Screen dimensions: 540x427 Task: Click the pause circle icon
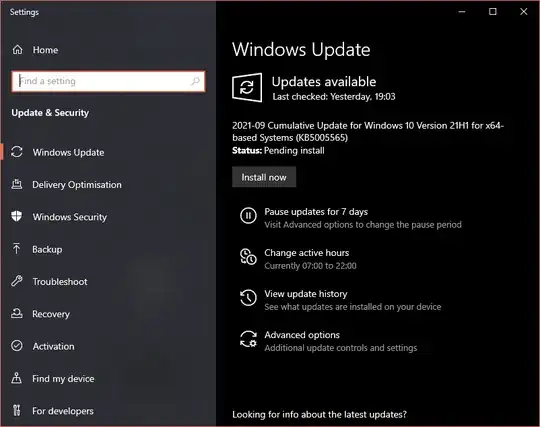pyautogui.click(x=248, y=216)
